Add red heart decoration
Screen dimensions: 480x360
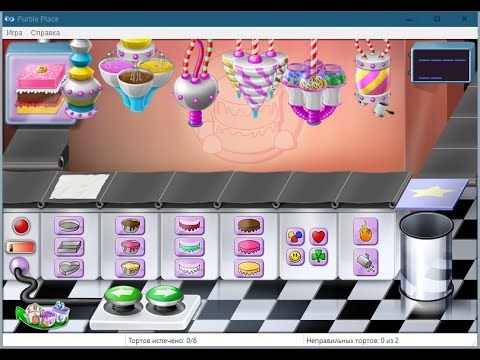click(319, 236)
